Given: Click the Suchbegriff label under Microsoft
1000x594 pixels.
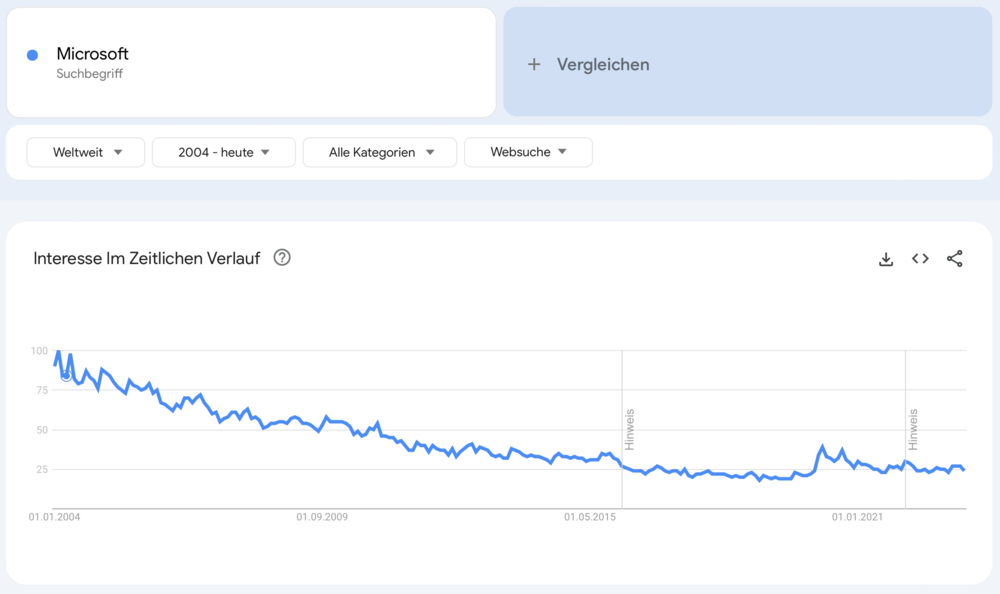Looking at the screenshot, I should (90, 74).
